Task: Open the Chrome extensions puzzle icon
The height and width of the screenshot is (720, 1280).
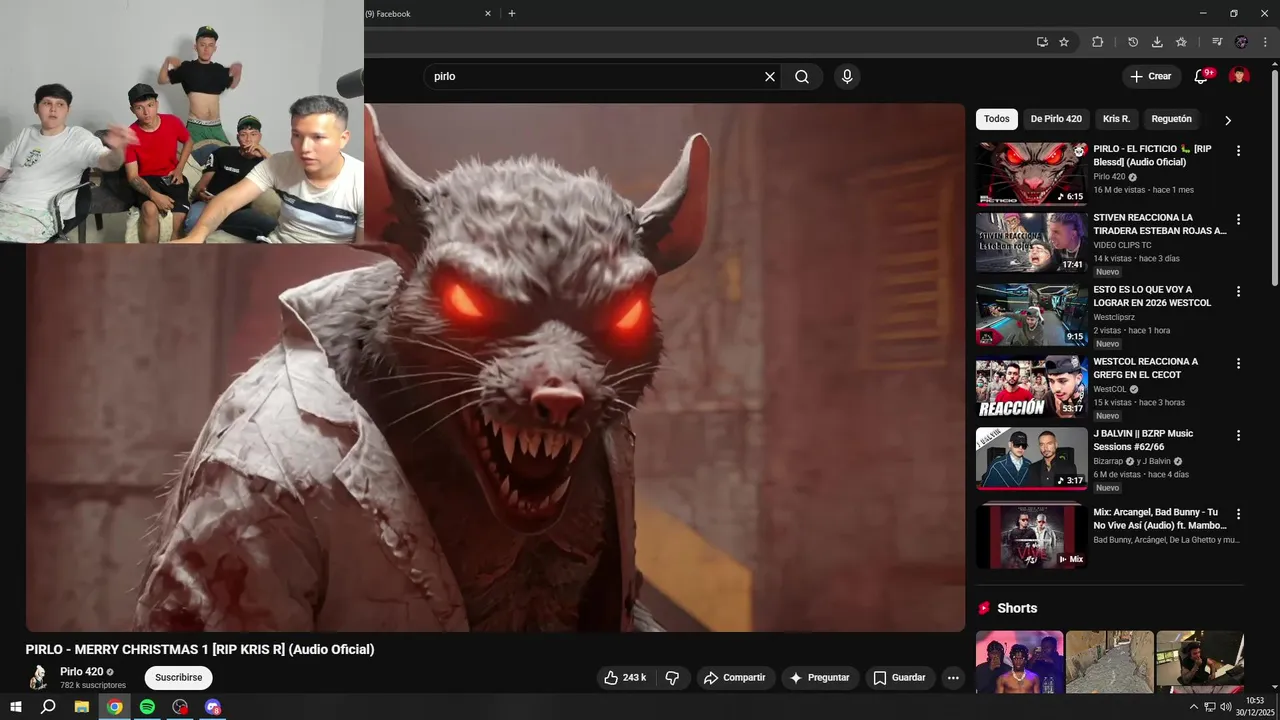Action: coord(1097,42)
